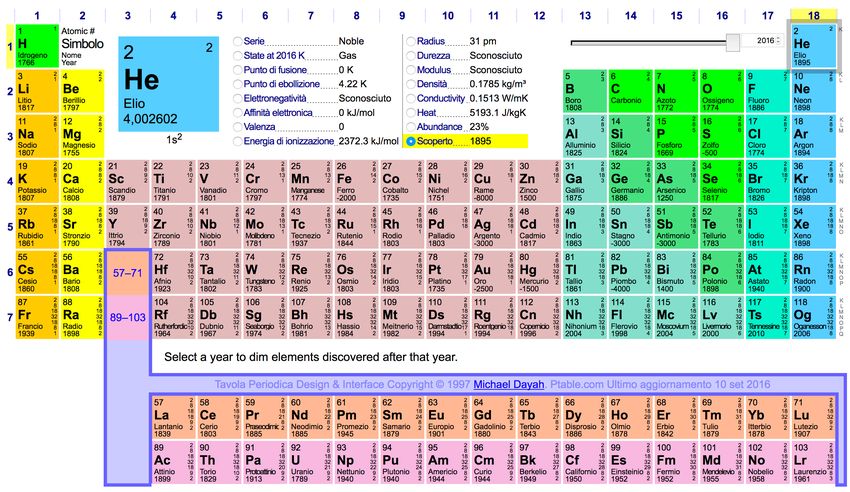Select the Oro (Au) element cell
This screenshot has width=850, height=492.
tap(493, 272)
